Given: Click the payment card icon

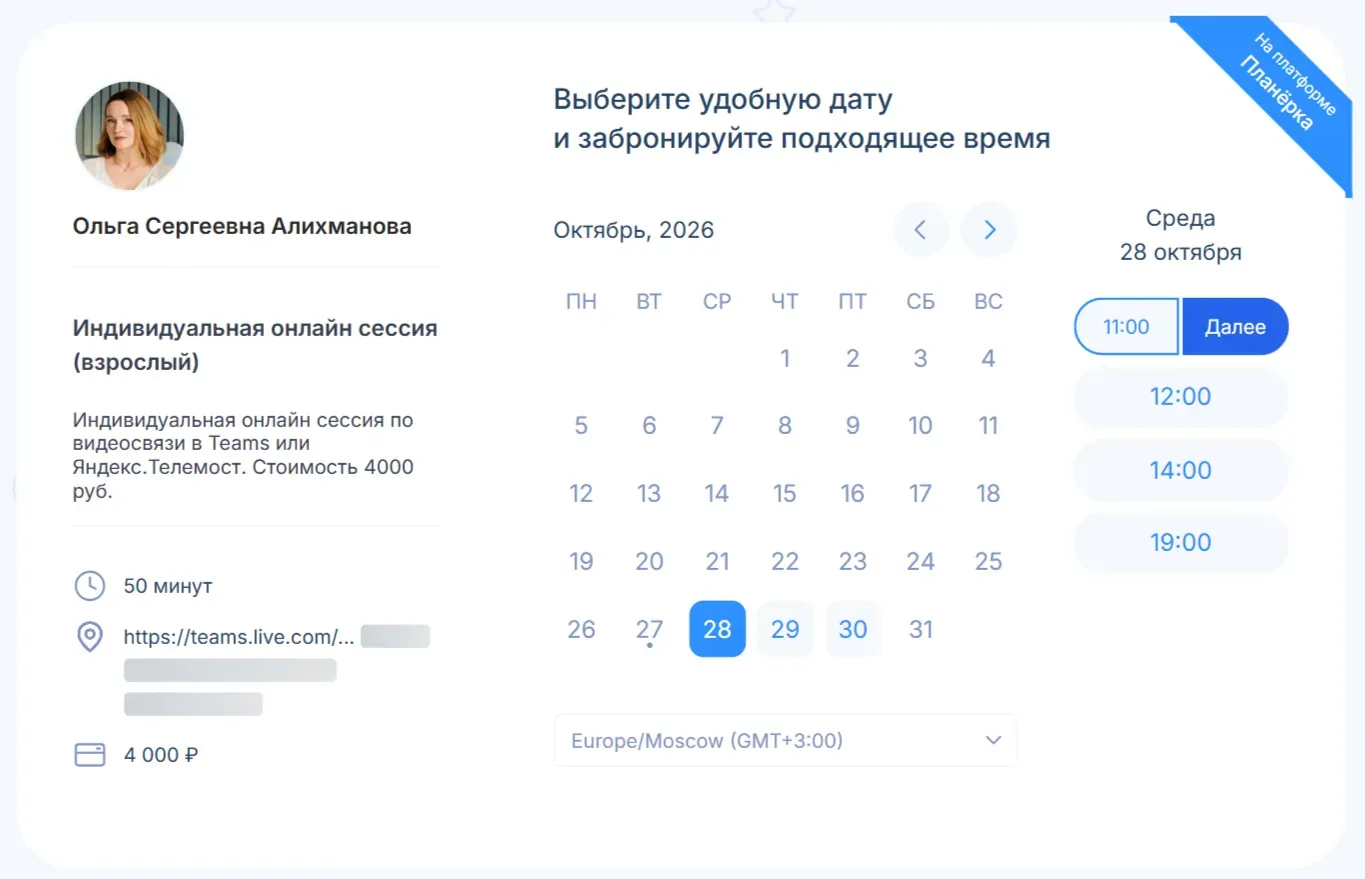Looking at the screenshot, I should coord(90,755).
